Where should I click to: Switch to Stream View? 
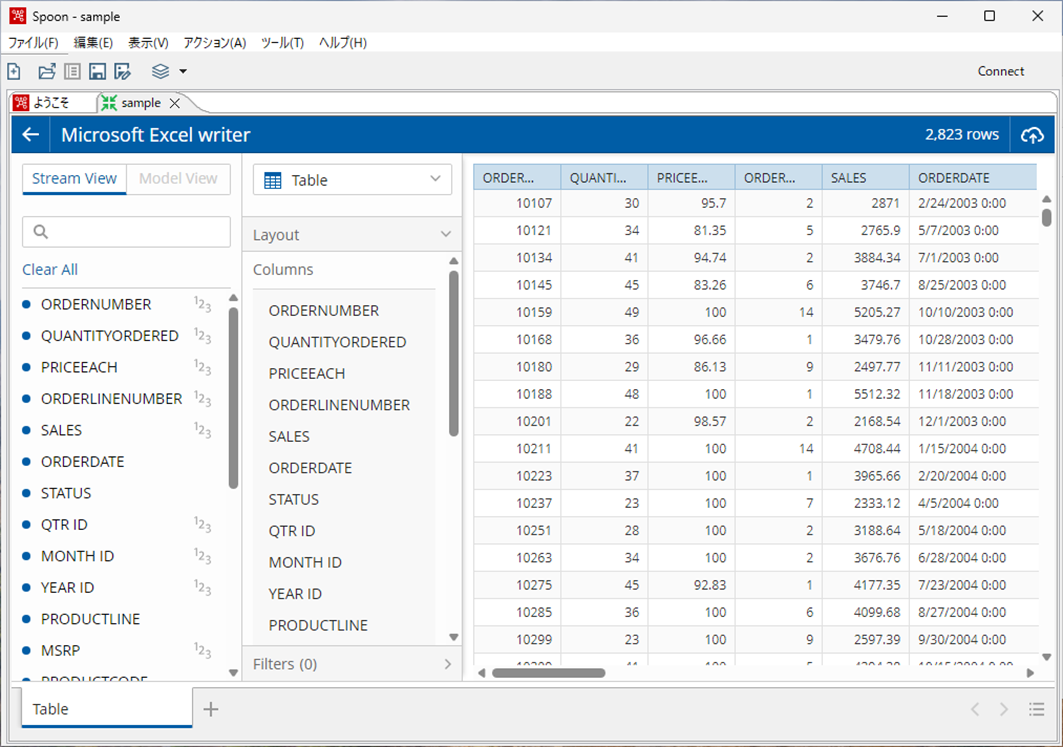pyautogui.click(x=75, y=178)
